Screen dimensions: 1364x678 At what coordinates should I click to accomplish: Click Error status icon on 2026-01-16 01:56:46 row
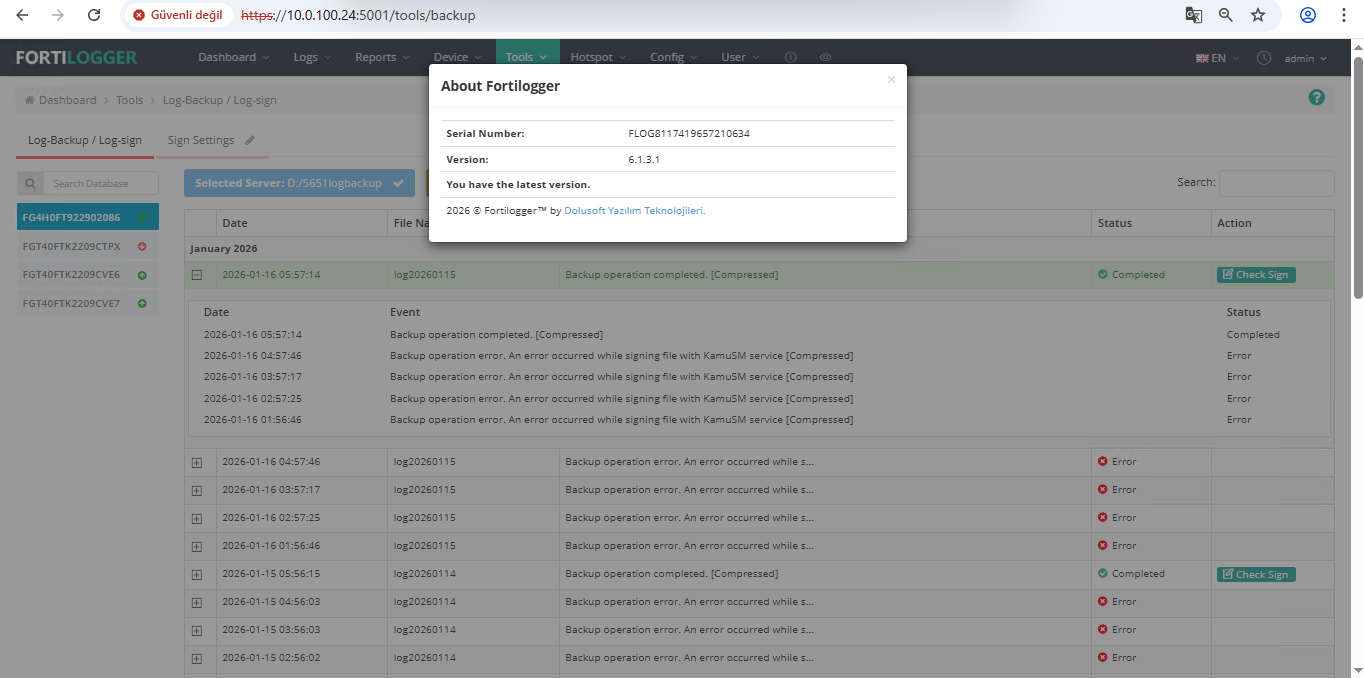(1103, 546)
